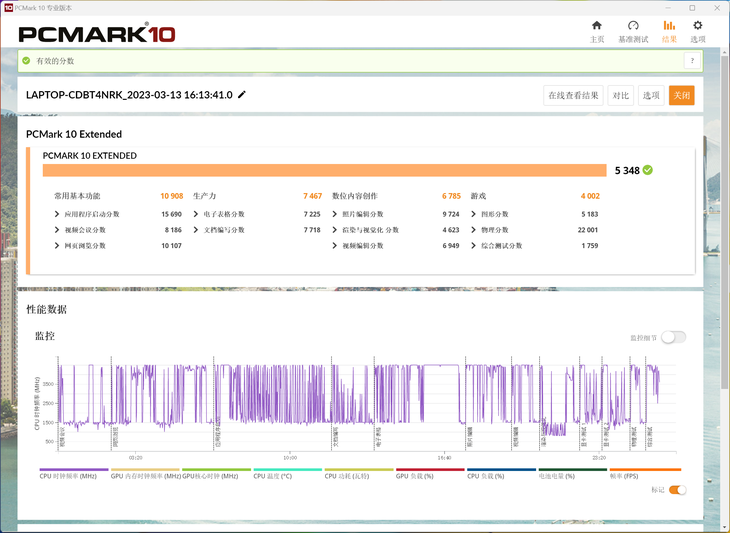Screen dimensions: 730x533
Task: Expand 网页浏览分数 row
Action: (57, 246)
